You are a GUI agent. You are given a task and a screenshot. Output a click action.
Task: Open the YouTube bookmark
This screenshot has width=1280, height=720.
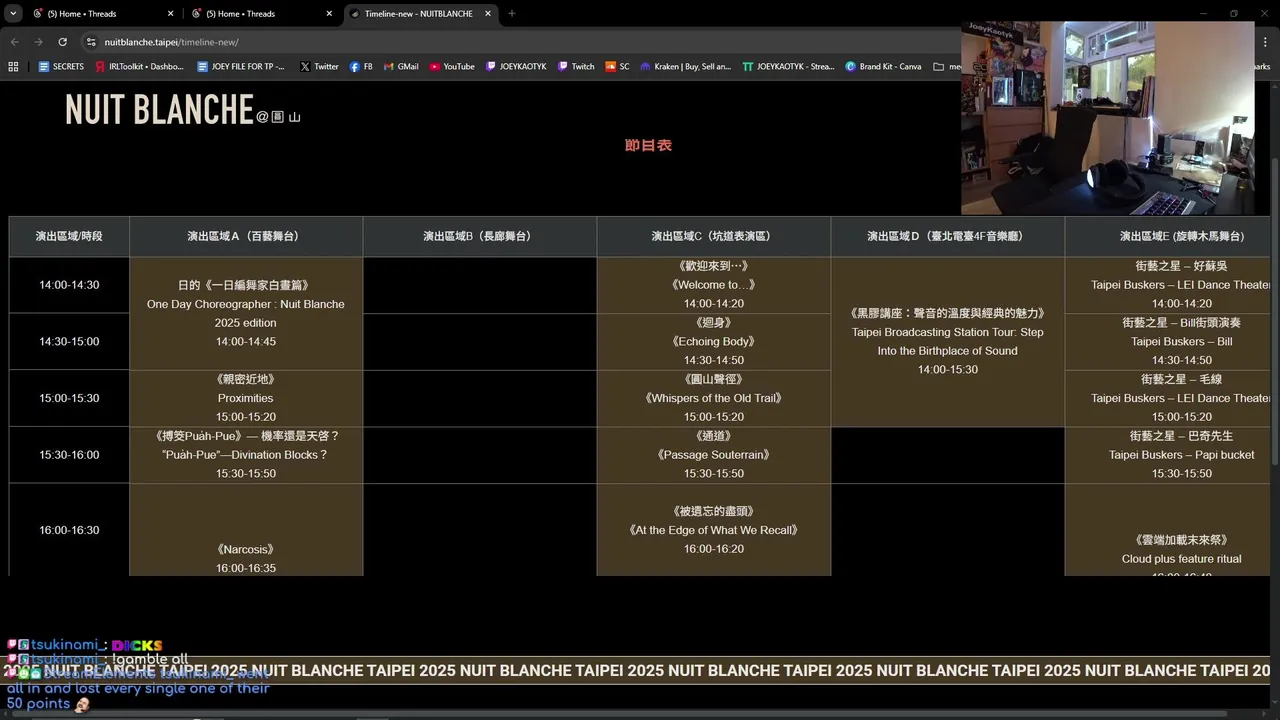click(x=452, y=67)
